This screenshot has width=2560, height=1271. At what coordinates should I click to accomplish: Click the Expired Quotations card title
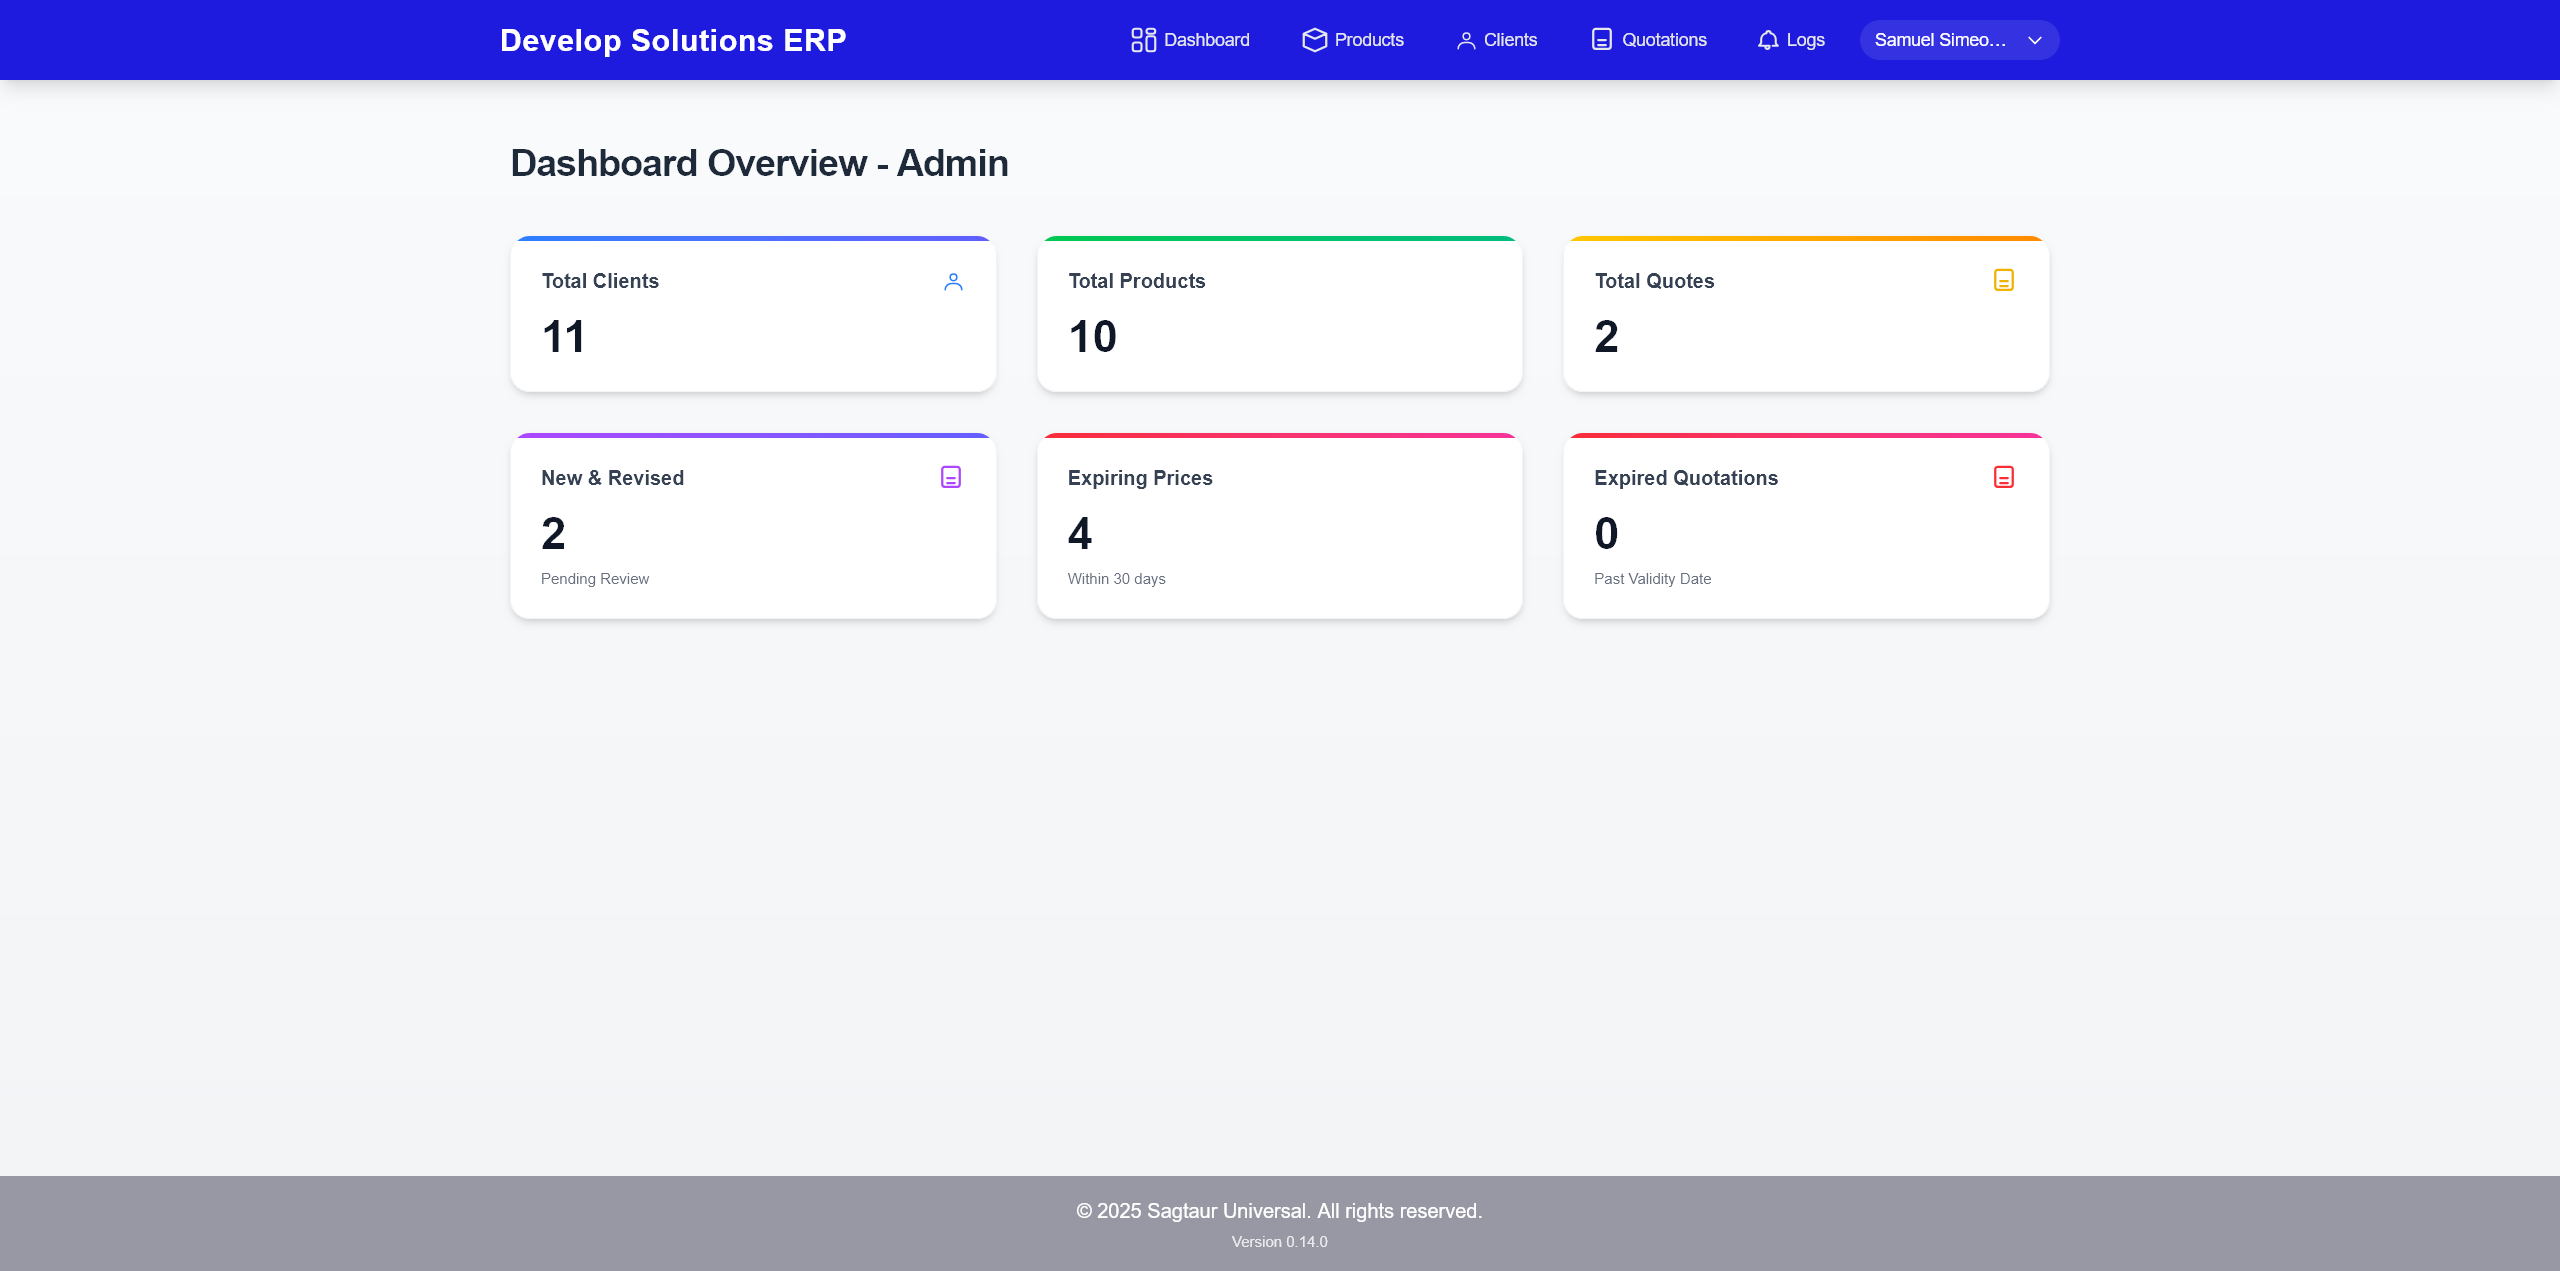pyautogui.click(x=1685, y=478)
